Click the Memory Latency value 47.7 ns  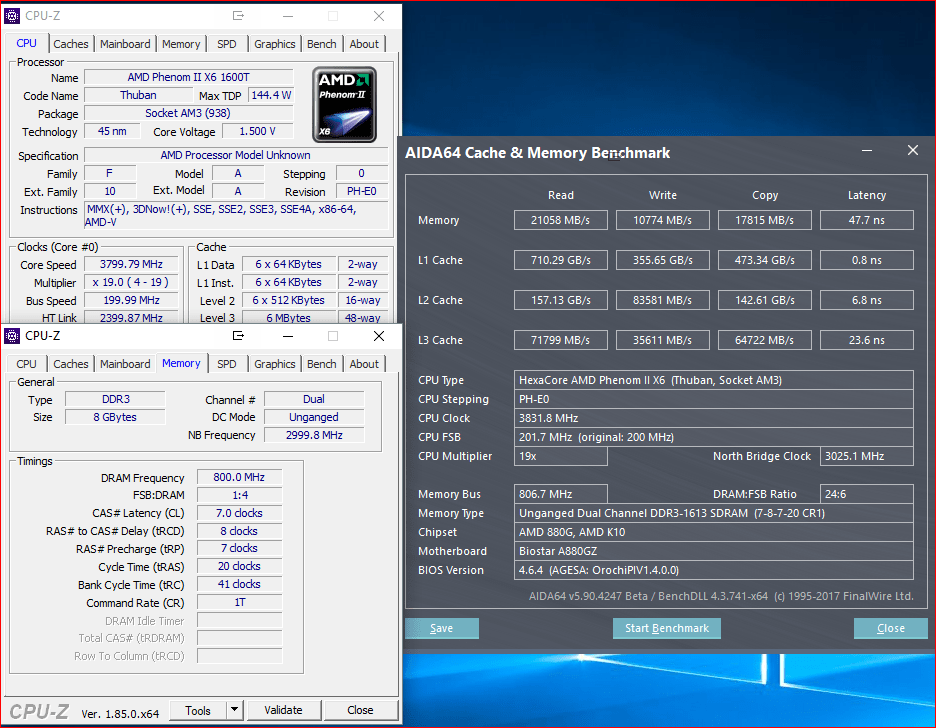click(867, 220)
